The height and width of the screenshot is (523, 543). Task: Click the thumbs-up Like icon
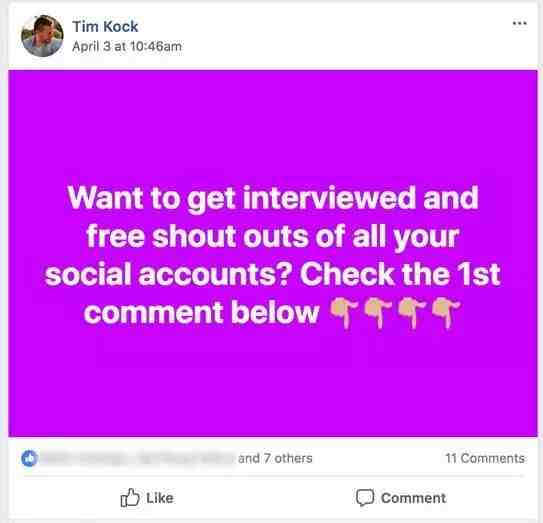point(130,498)
